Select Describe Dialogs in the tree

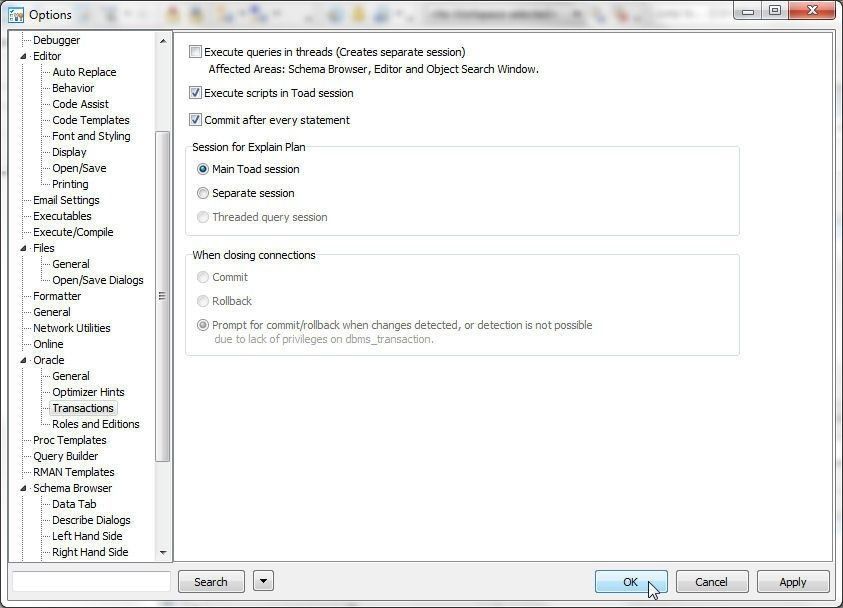(91, 520)
